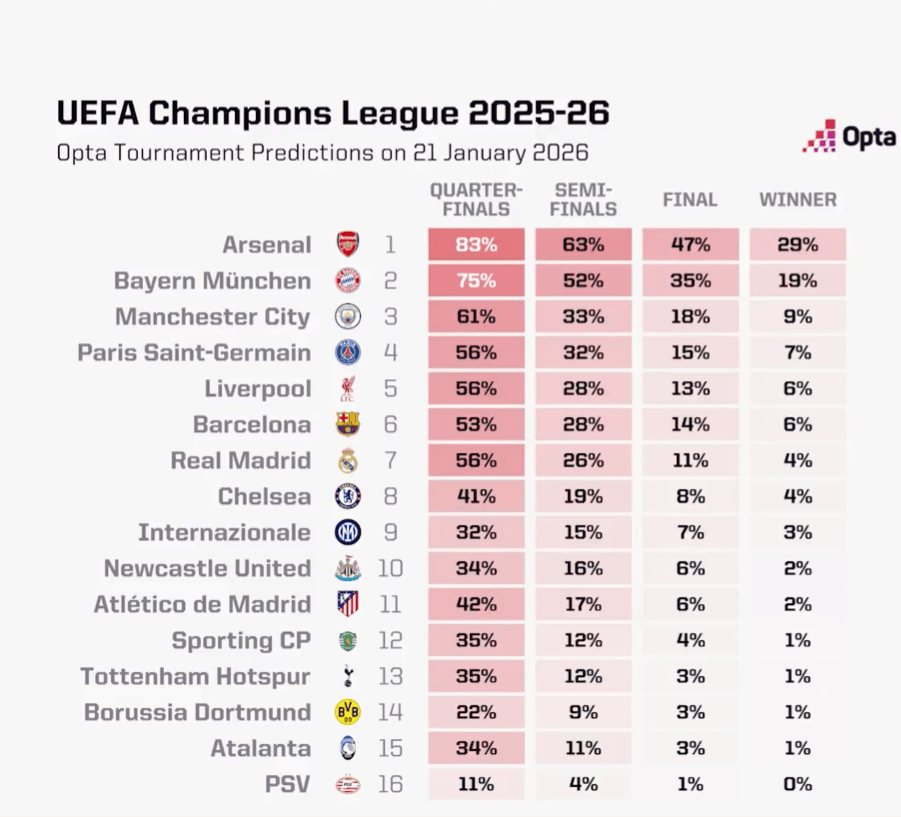901x817 pixels.
Task: Select the SEMI-FINALS column header
Action: [583, 200]
